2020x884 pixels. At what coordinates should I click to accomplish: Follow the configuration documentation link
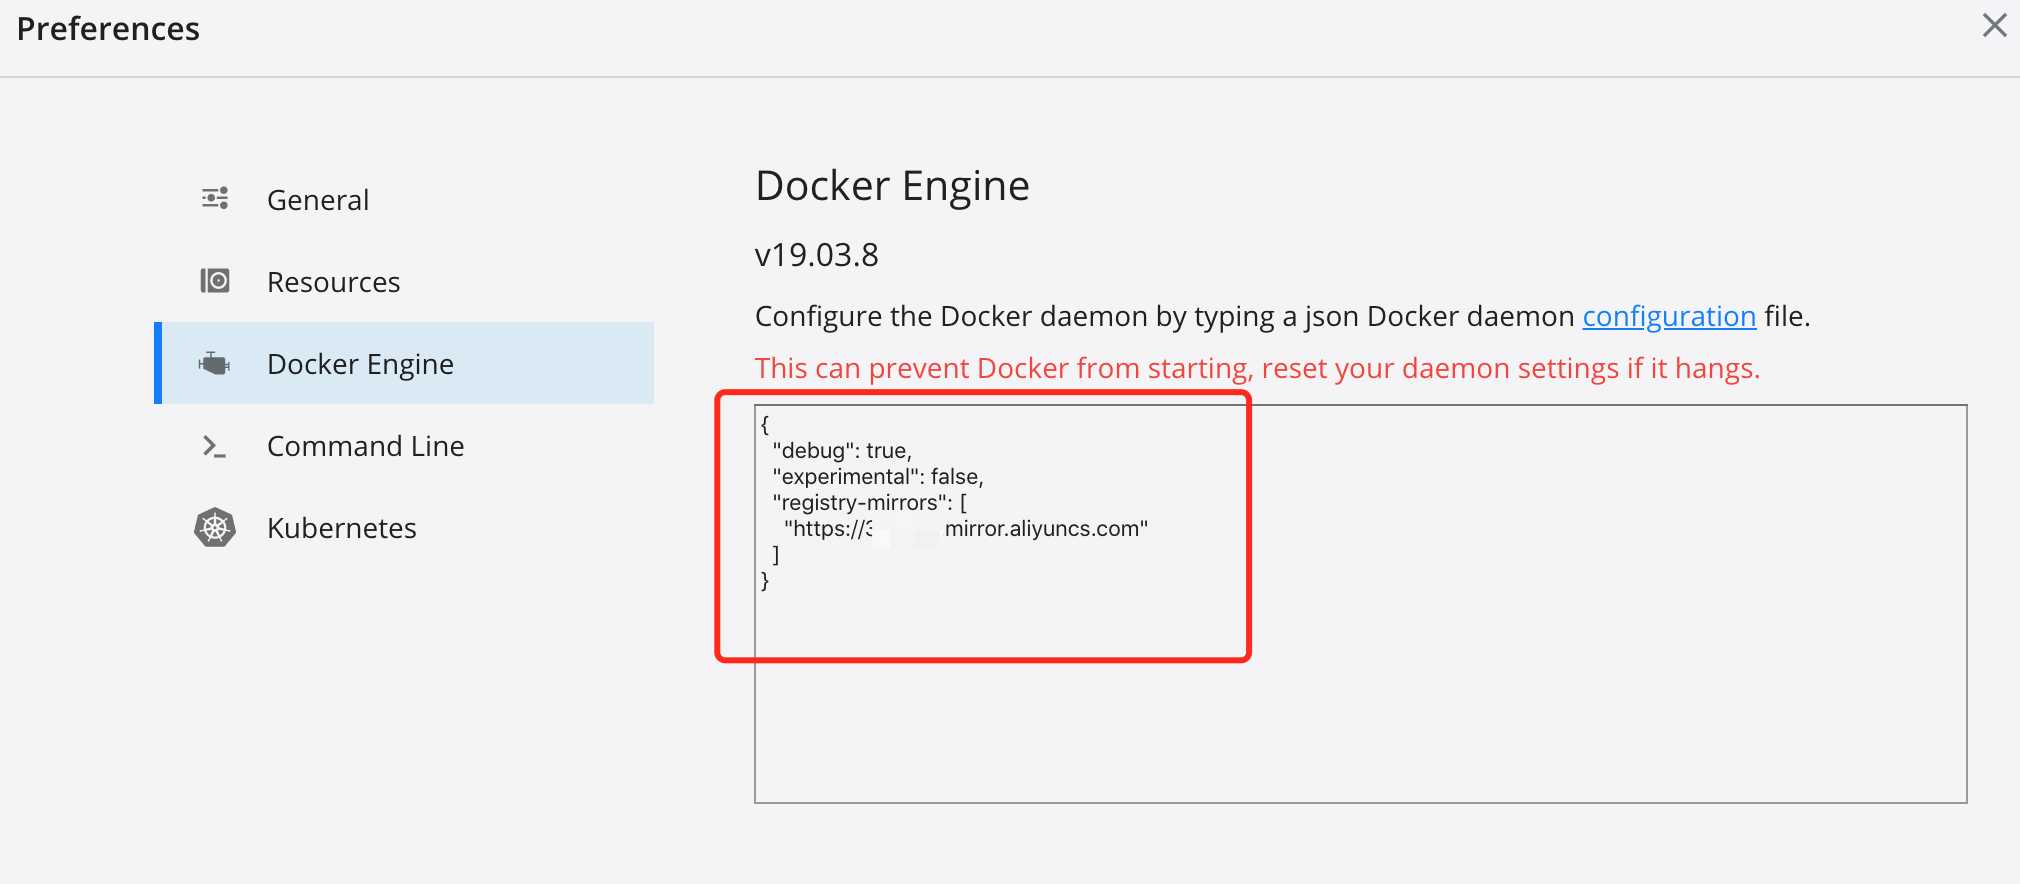point(1669,316)
